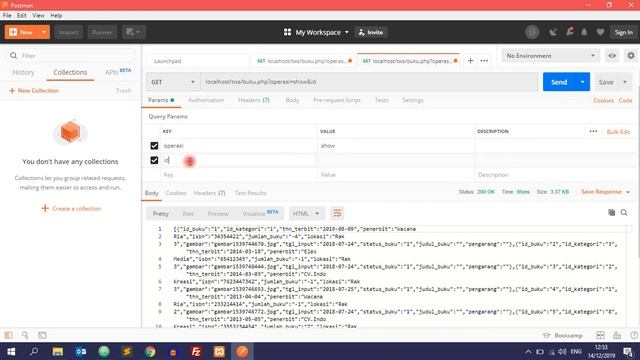
Task: Click the heart icon in header
Action: 600,32
